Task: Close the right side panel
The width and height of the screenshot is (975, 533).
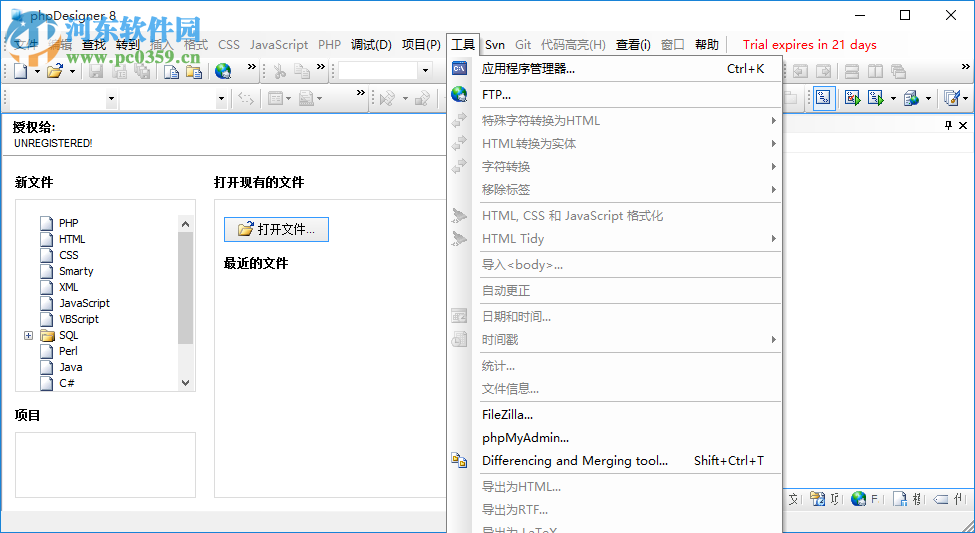Action: click(x=963, y=125)
